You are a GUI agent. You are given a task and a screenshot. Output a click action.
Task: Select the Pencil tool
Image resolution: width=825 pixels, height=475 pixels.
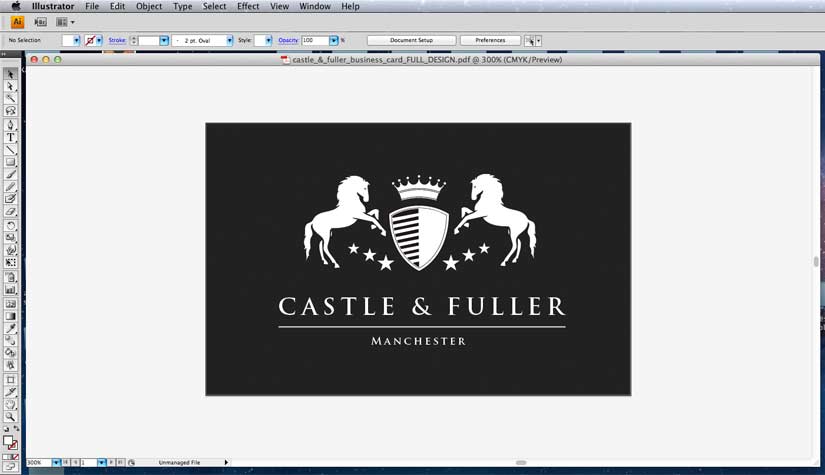(x=11, y=187)
